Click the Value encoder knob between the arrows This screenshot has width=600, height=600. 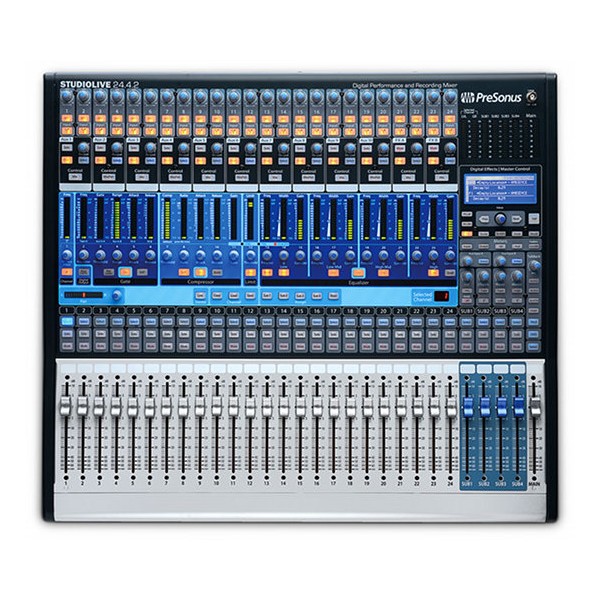click(x=499, y=217)
